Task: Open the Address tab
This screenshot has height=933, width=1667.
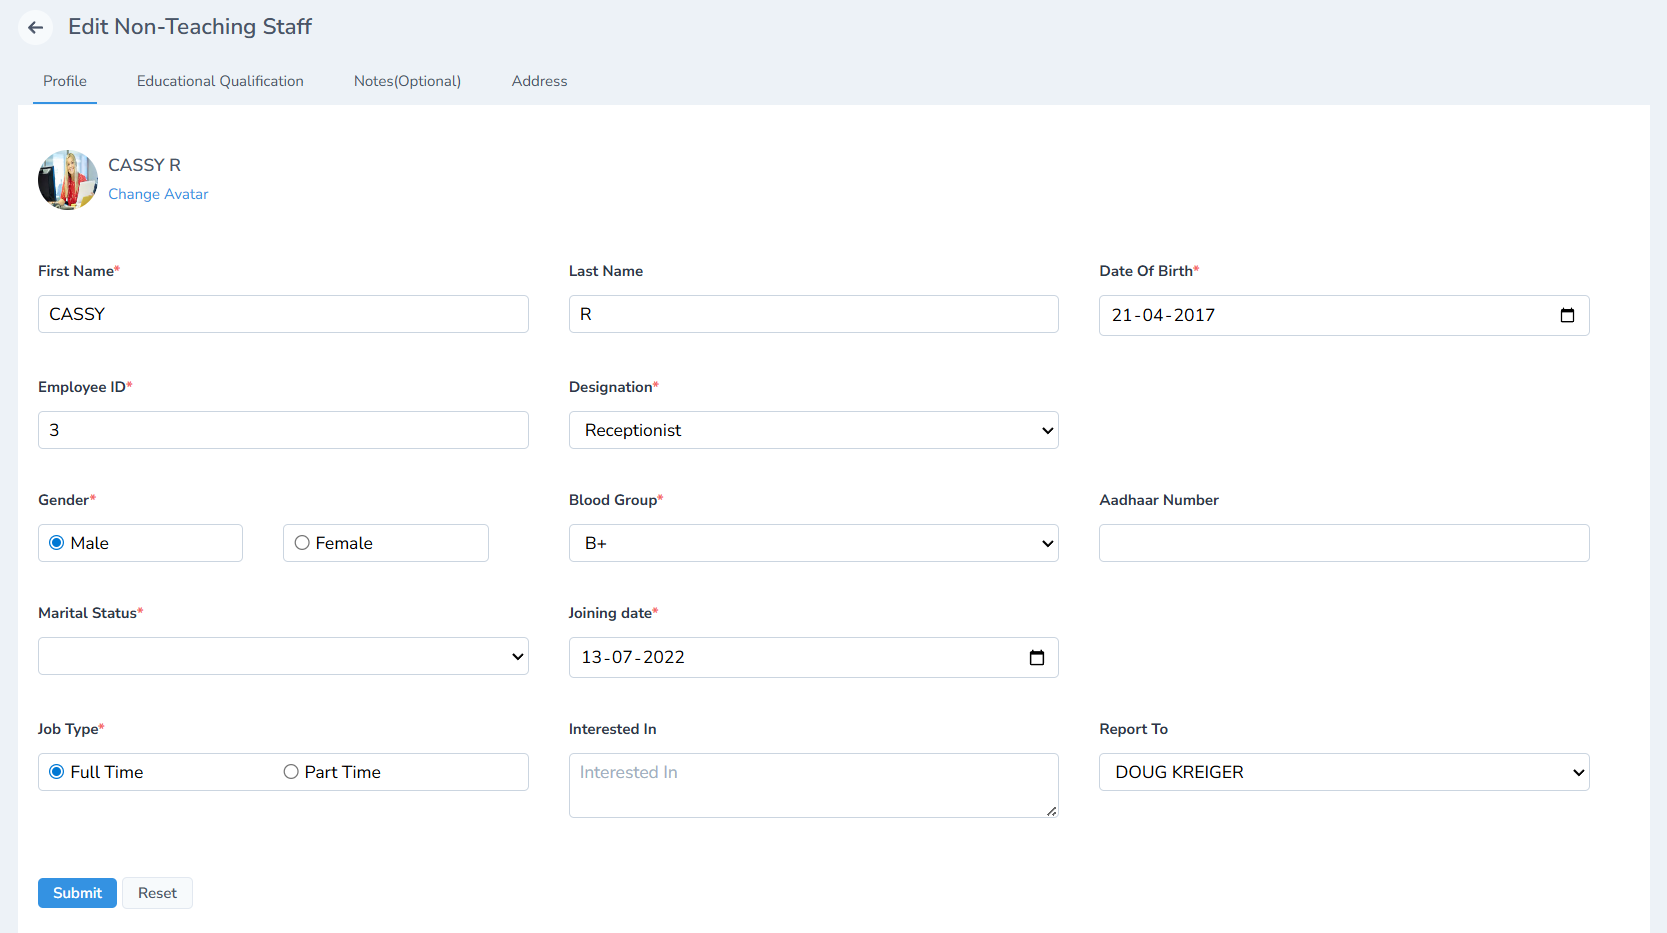Action: click(x=539, y=81)
